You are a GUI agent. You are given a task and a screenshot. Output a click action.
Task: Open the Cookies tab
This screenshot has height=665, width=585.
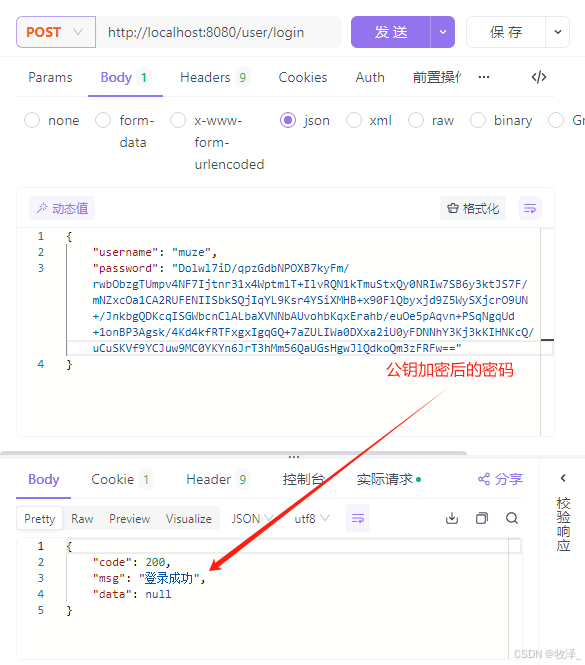[x=302, y=77]
